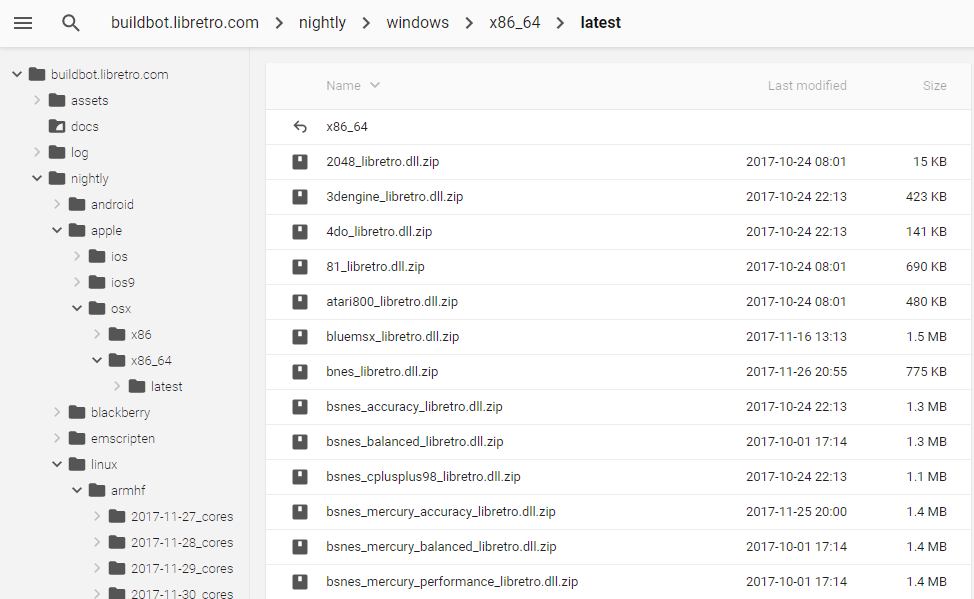Click the emscripten folder icon in tree
Image resolution: width=974 pixels, height=599 pixels.
(77, 438)
